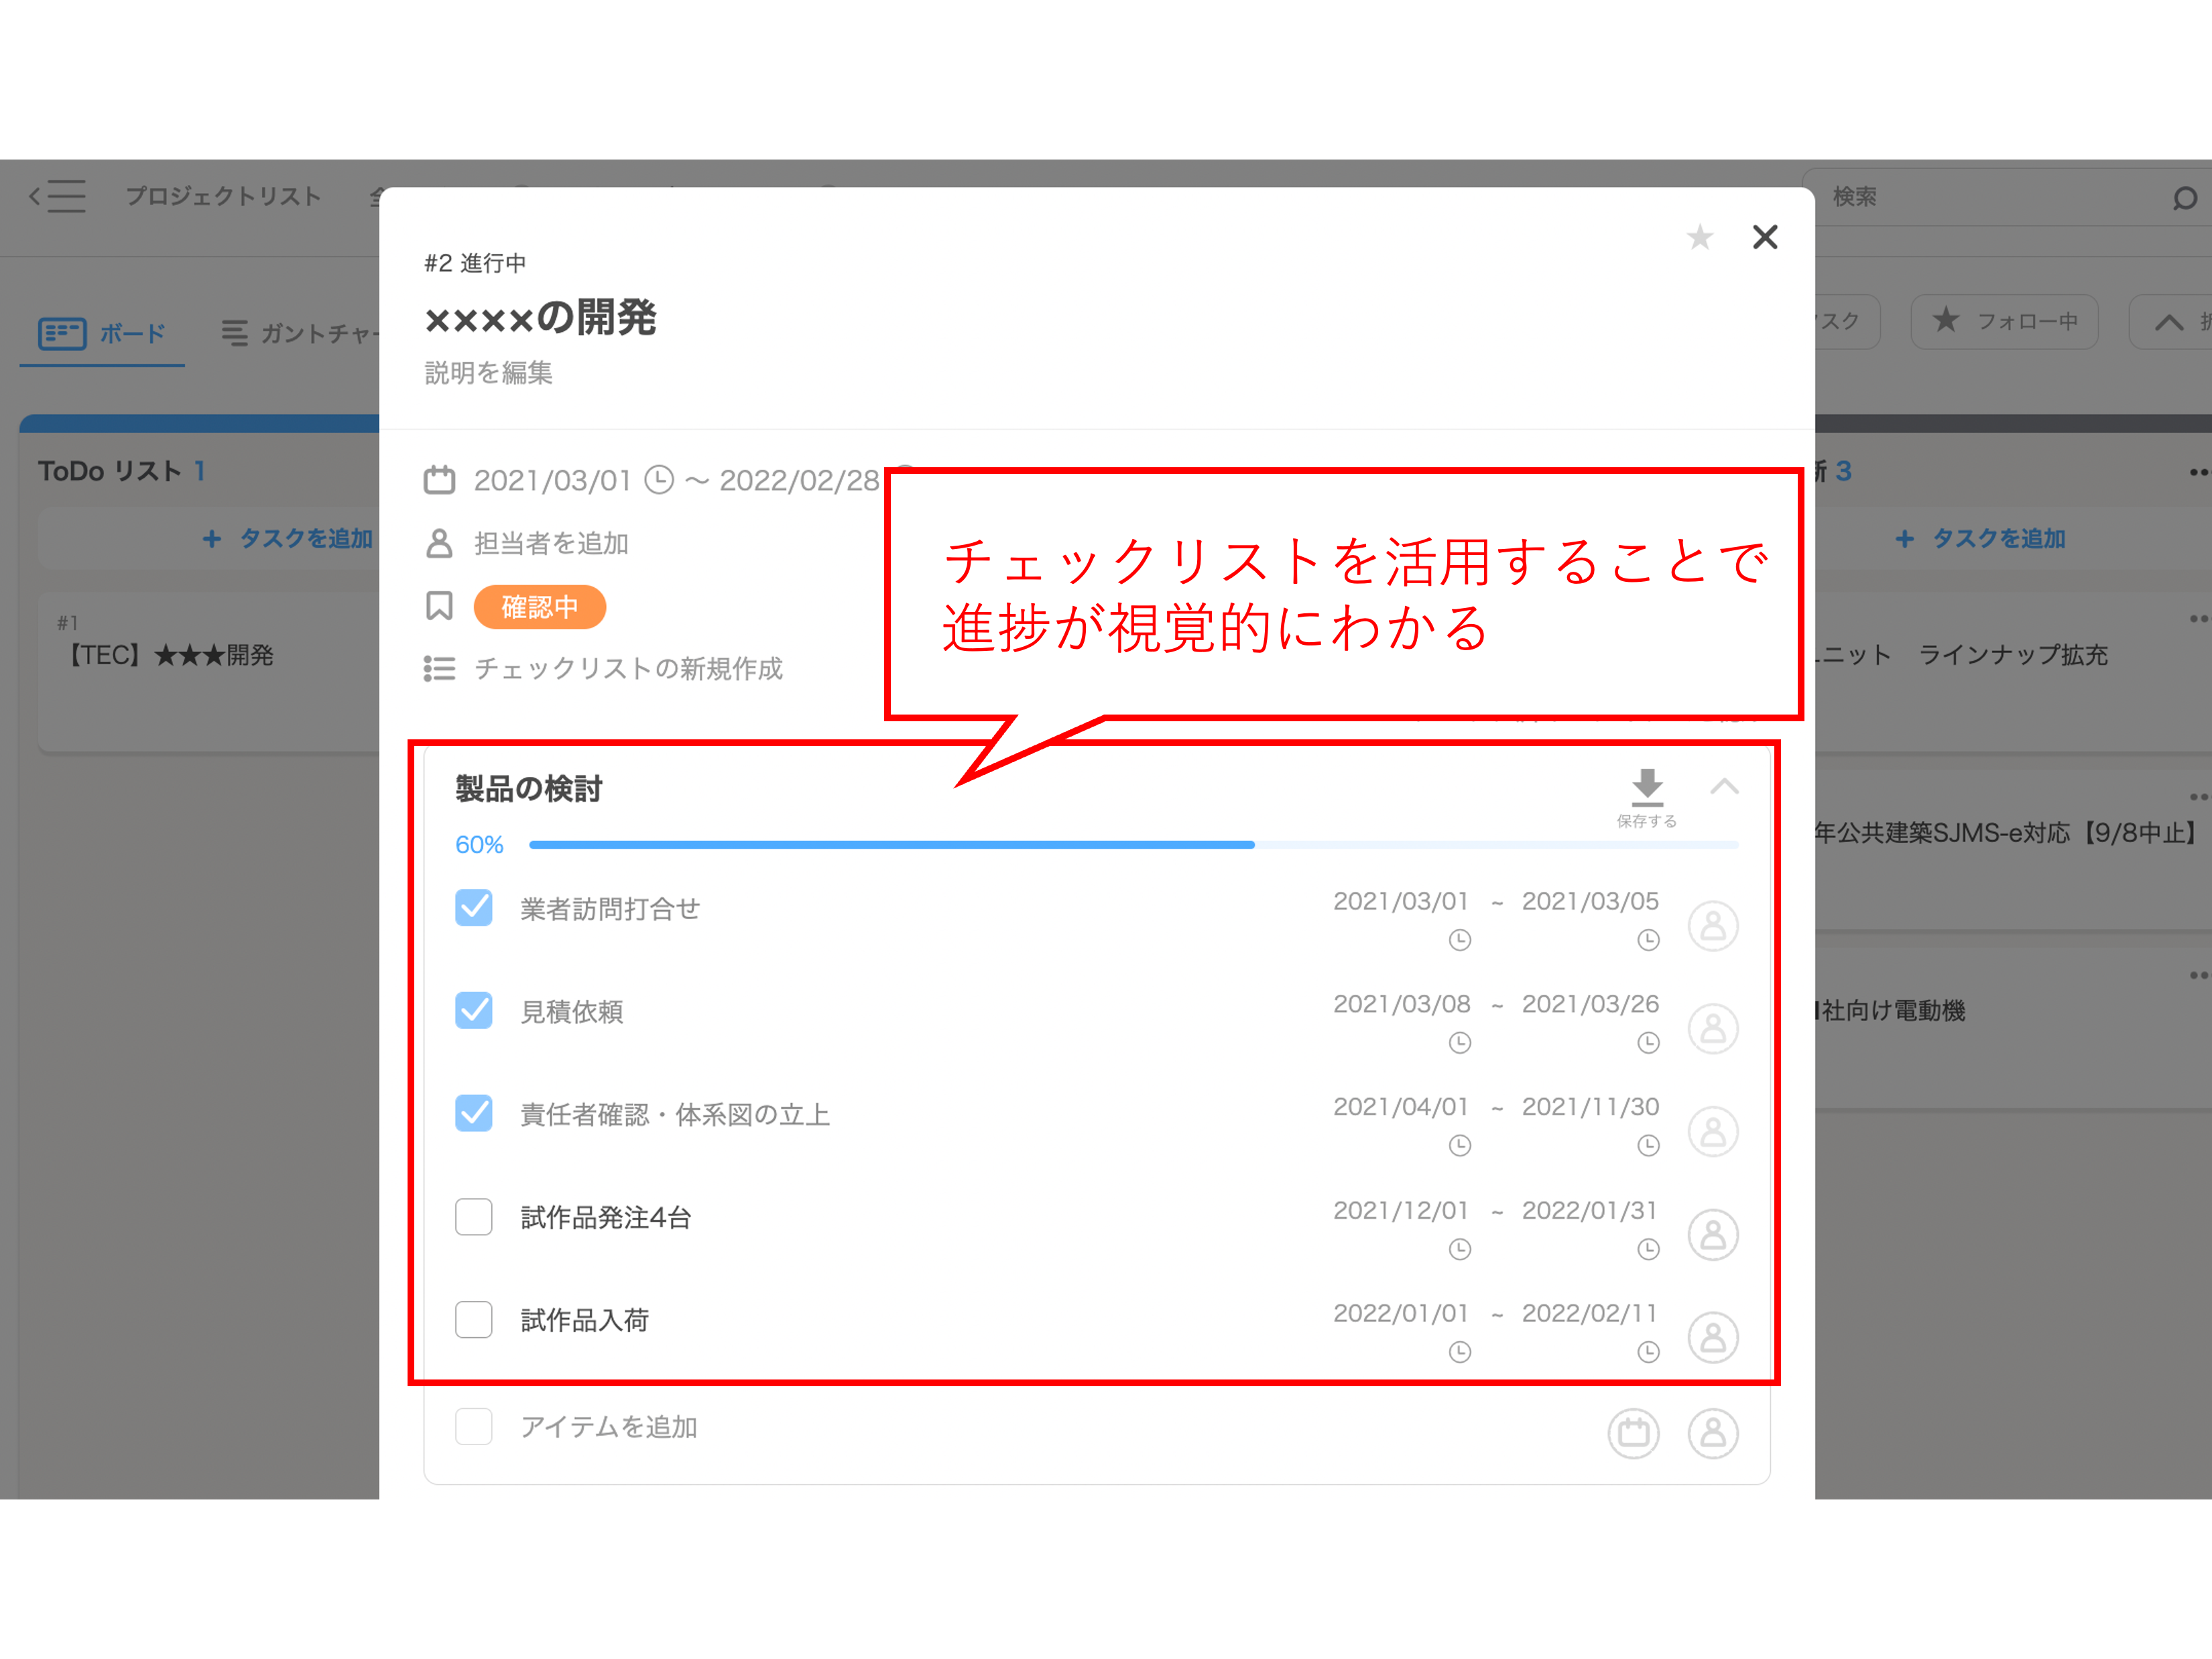Click the task title ××××の開発
2212x1659 pixels.
pos(541,318)
